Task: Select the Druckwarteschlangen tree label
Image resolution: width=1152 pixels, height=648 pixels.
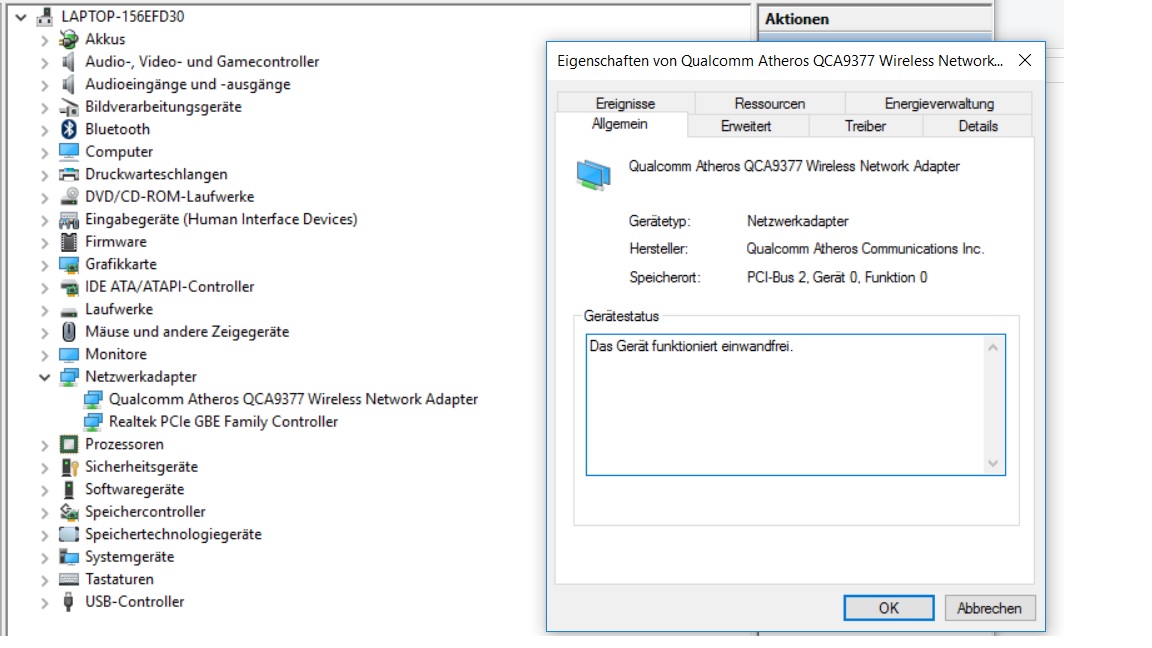Action: click(156, 174)
